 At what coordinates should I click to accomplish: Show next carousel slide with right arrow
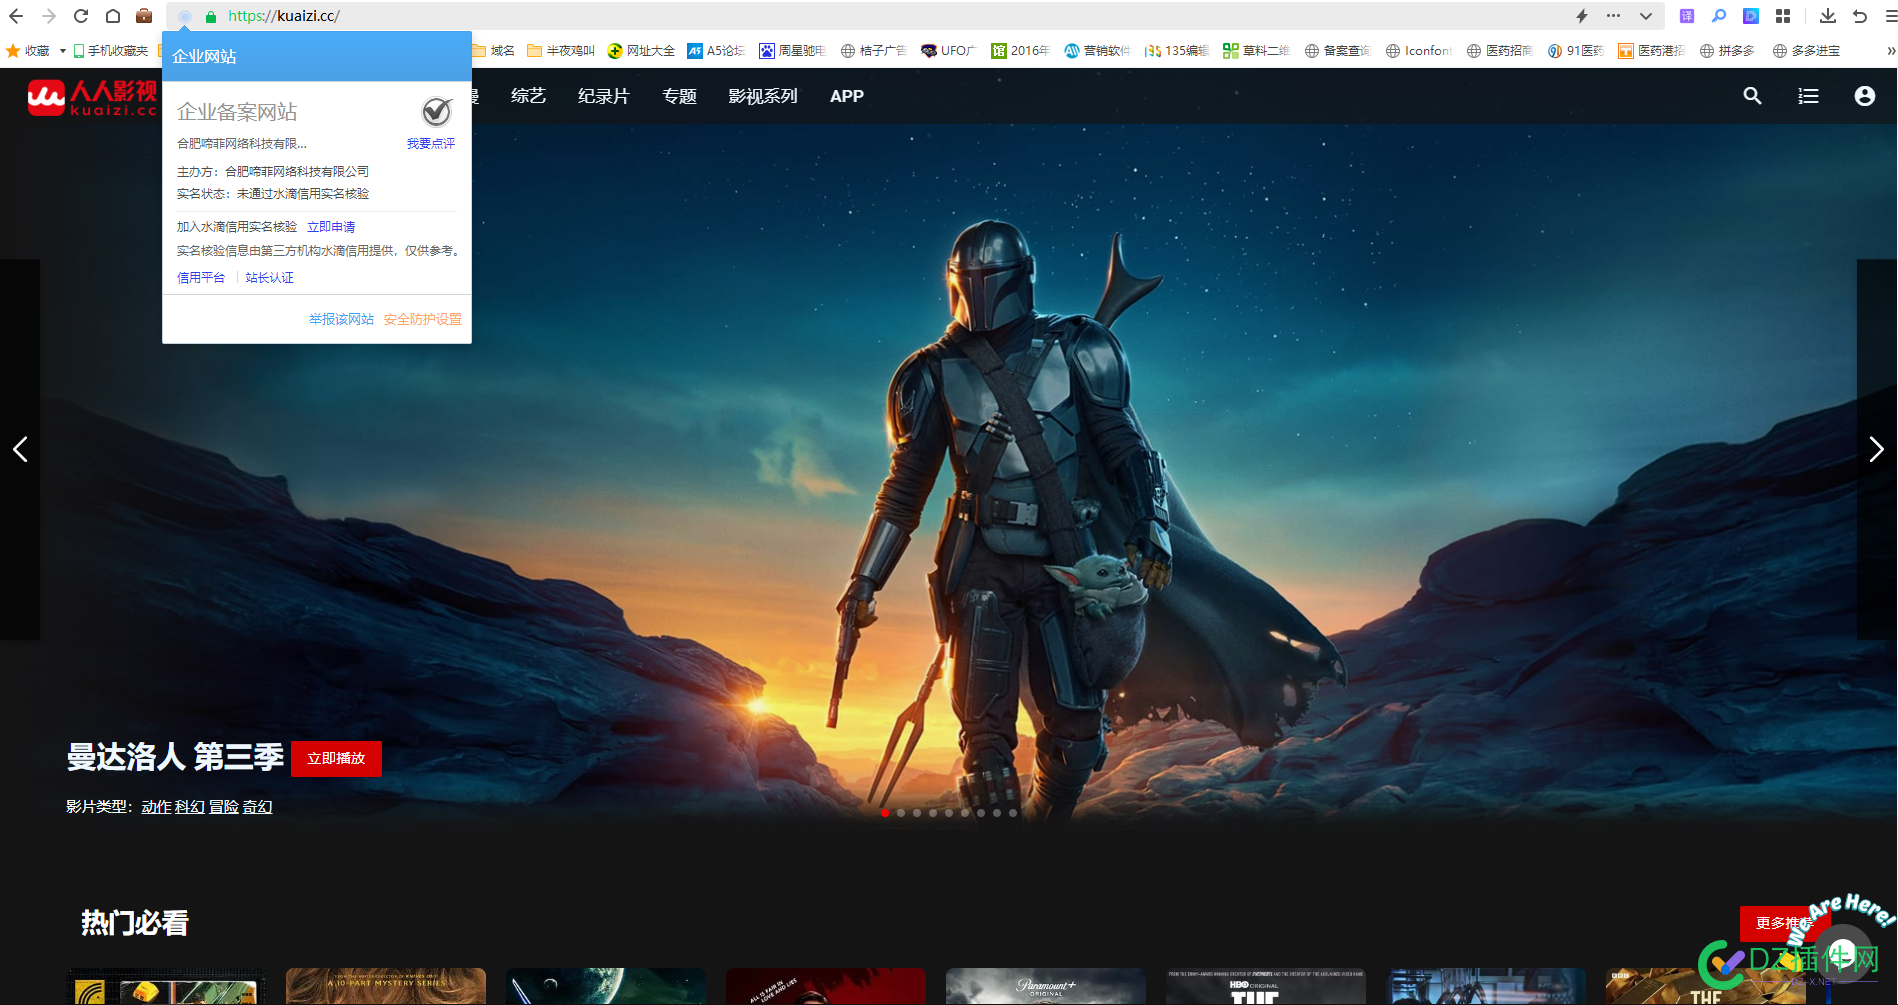click(1876, 449)
